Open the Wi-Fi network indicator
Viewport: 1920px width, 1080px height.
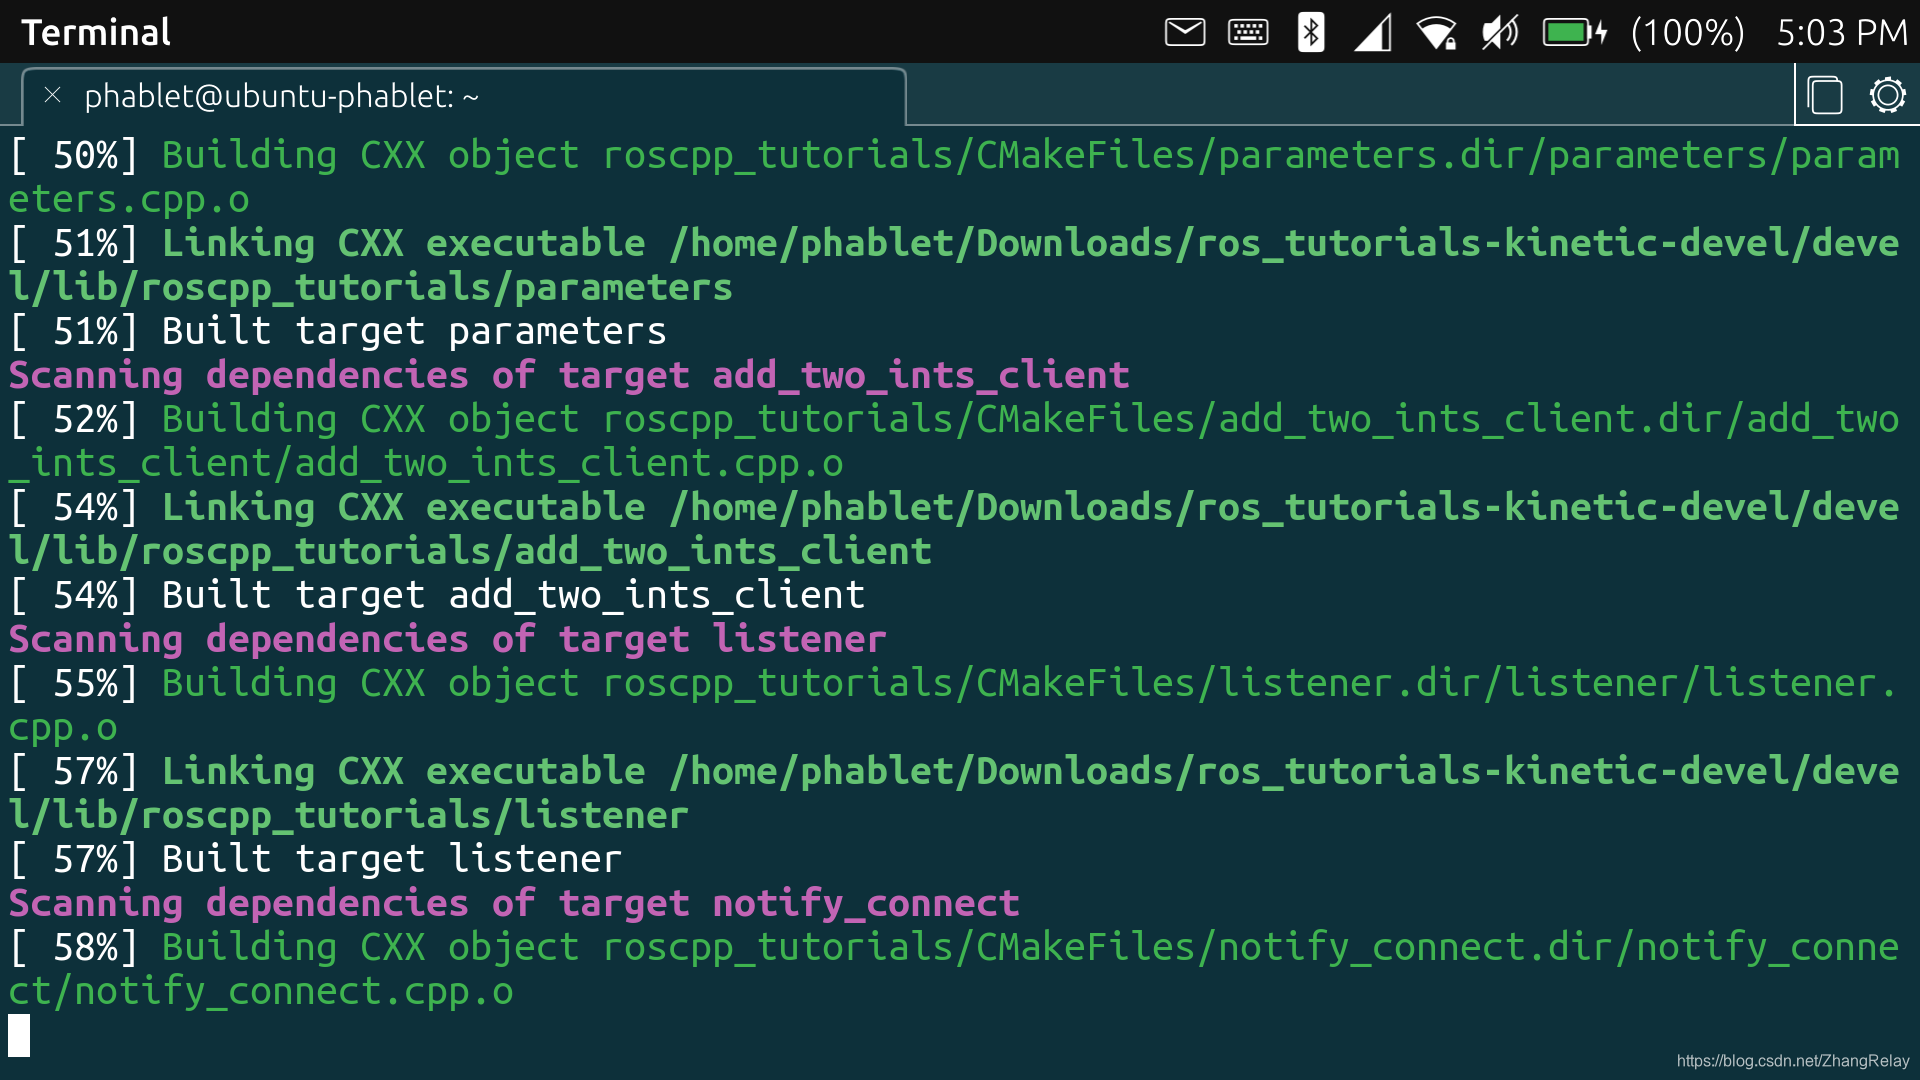pos(1437,33)
